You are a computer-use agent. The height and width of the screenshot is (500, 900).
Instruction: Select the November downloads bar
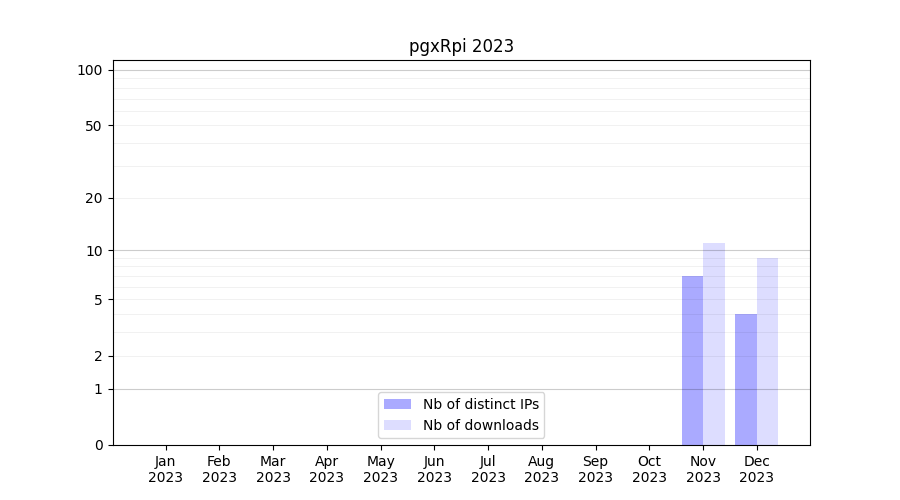(714, 344)
